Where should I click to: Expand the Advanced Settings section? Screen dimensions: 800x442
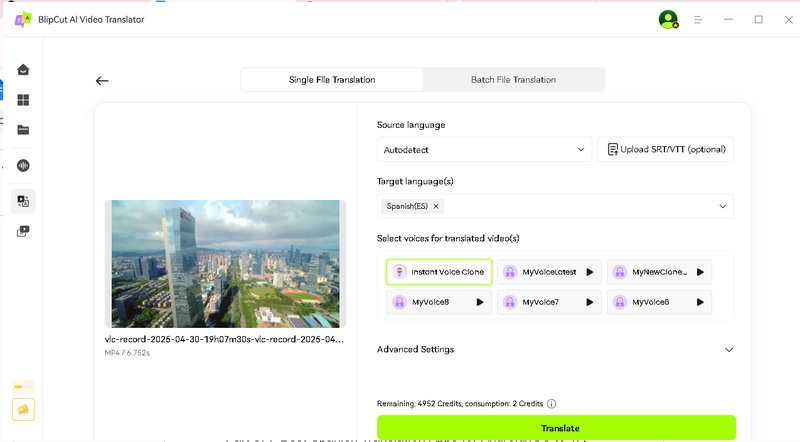point(729,350)
